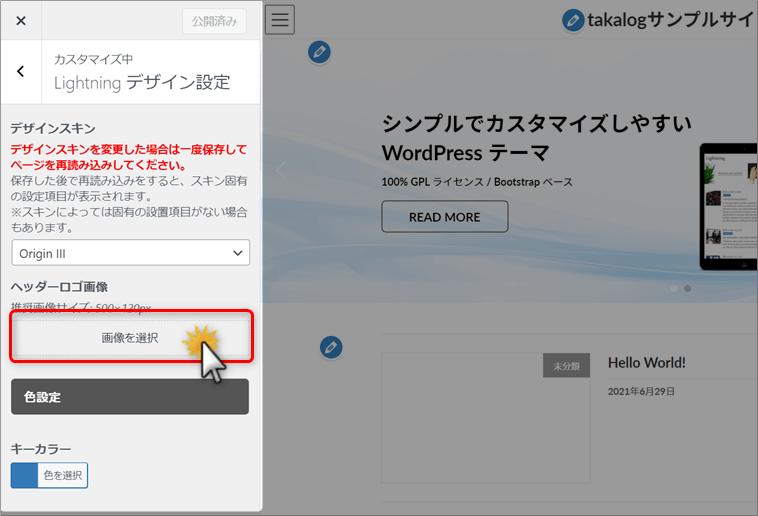This screenshot has width=758, height=516.
Task: Click the blue key color swatch
Action: pos(24,476)
